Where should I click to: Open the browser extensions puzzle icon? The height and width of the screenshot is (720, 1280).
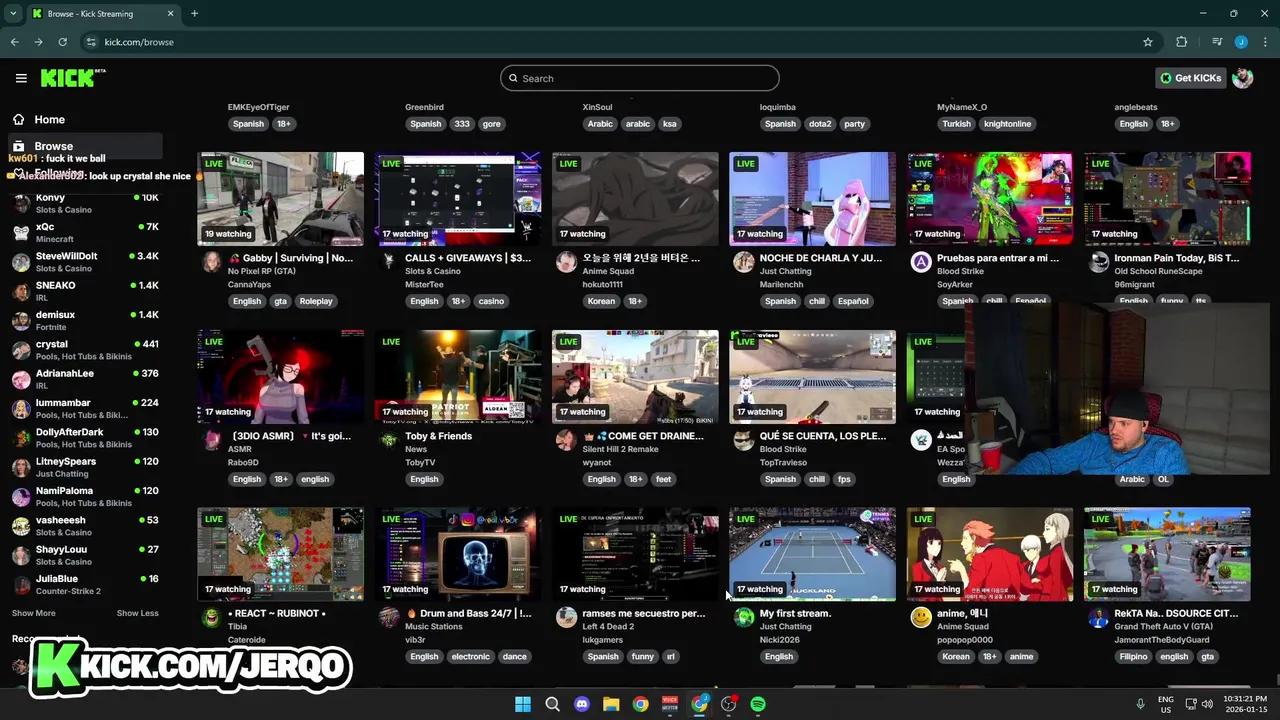(x=1182, y=42)
